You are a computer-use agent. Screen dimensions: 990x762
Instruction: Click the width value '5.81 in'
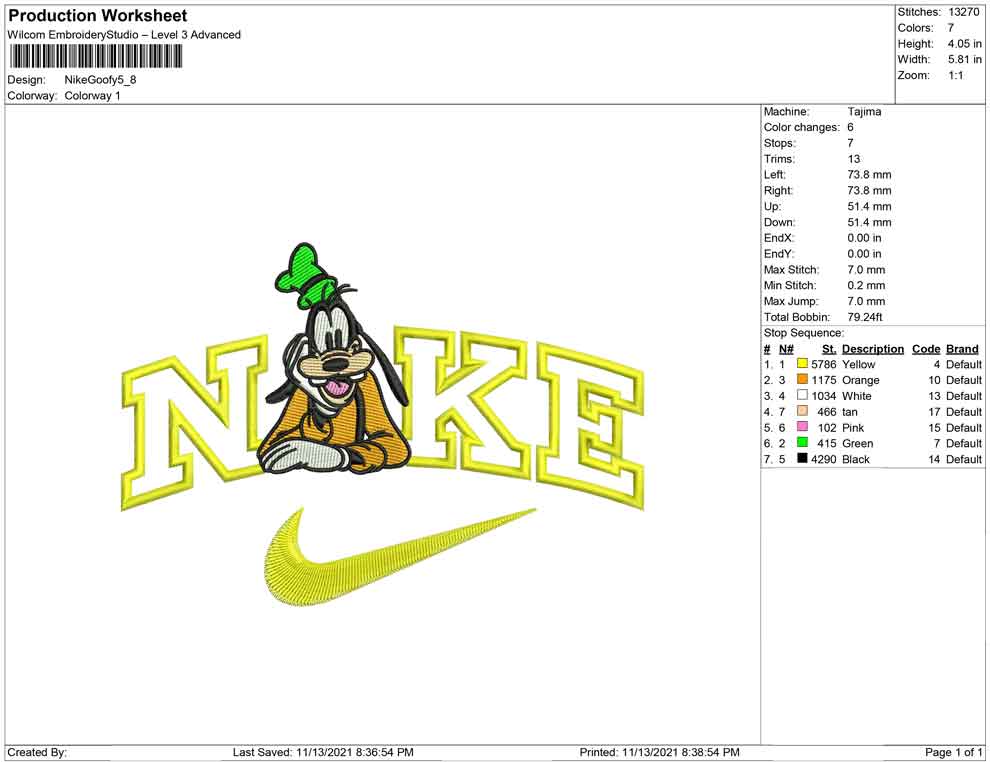(964, 59)
